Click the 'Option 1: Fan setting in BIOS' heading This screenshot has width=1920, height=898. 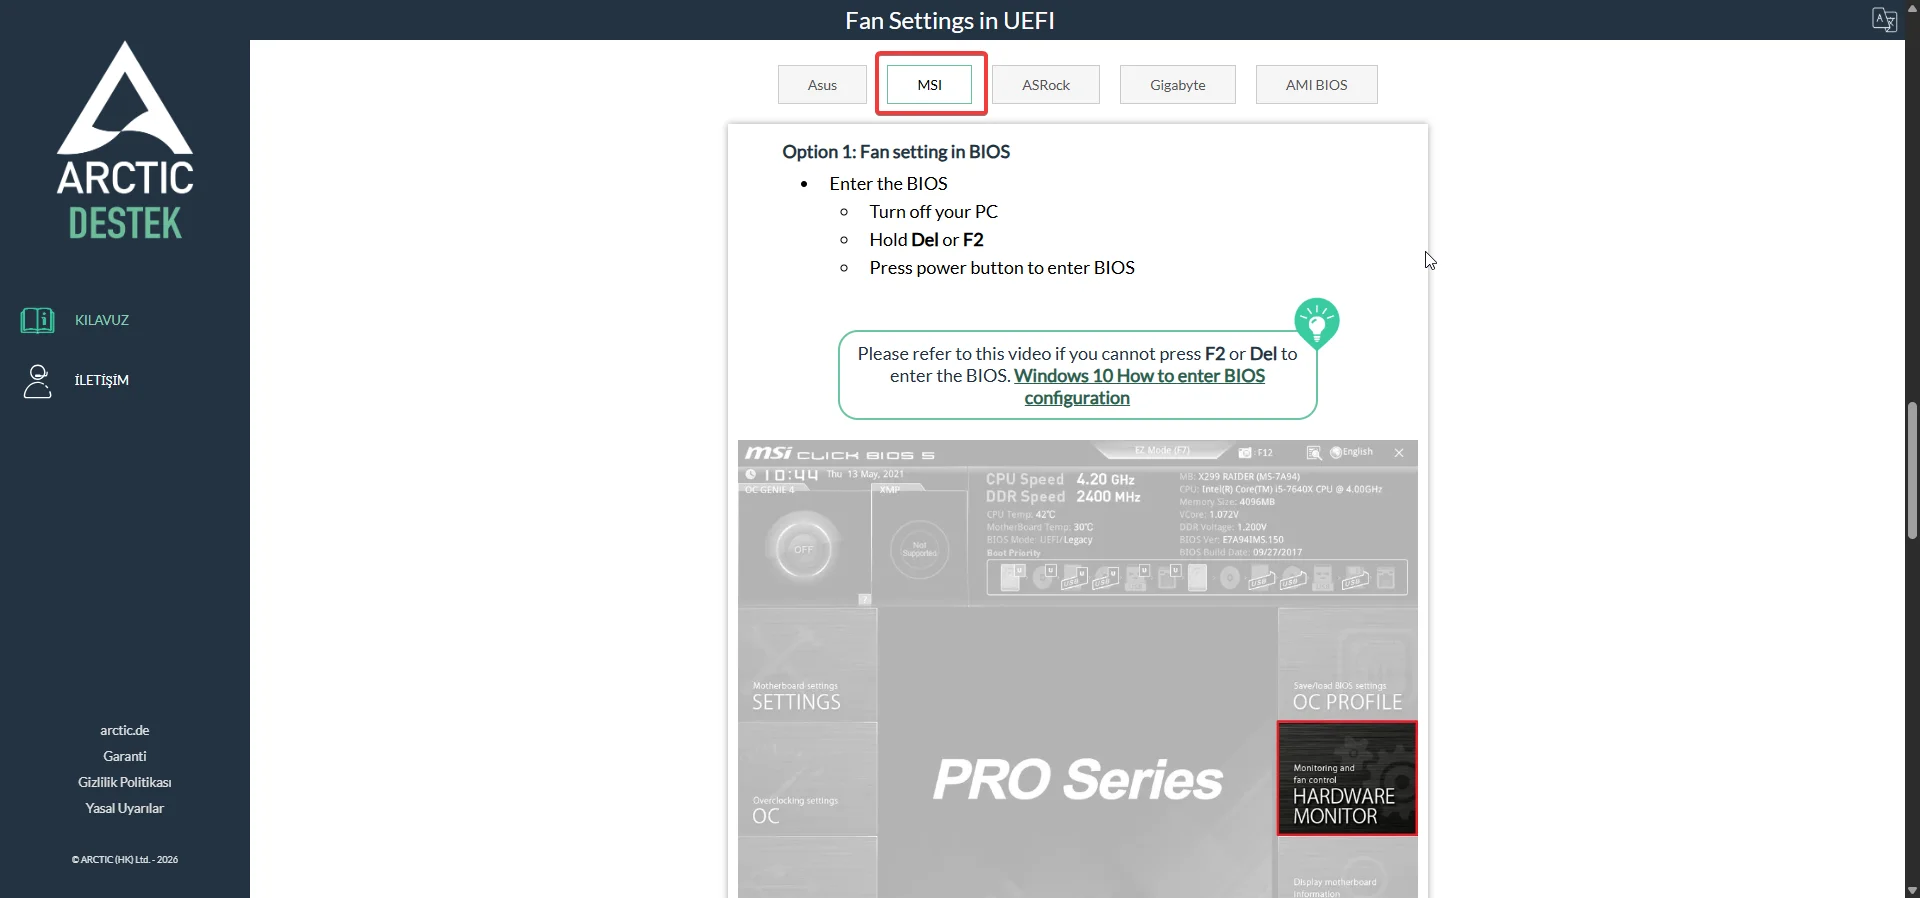pos(896,152)
